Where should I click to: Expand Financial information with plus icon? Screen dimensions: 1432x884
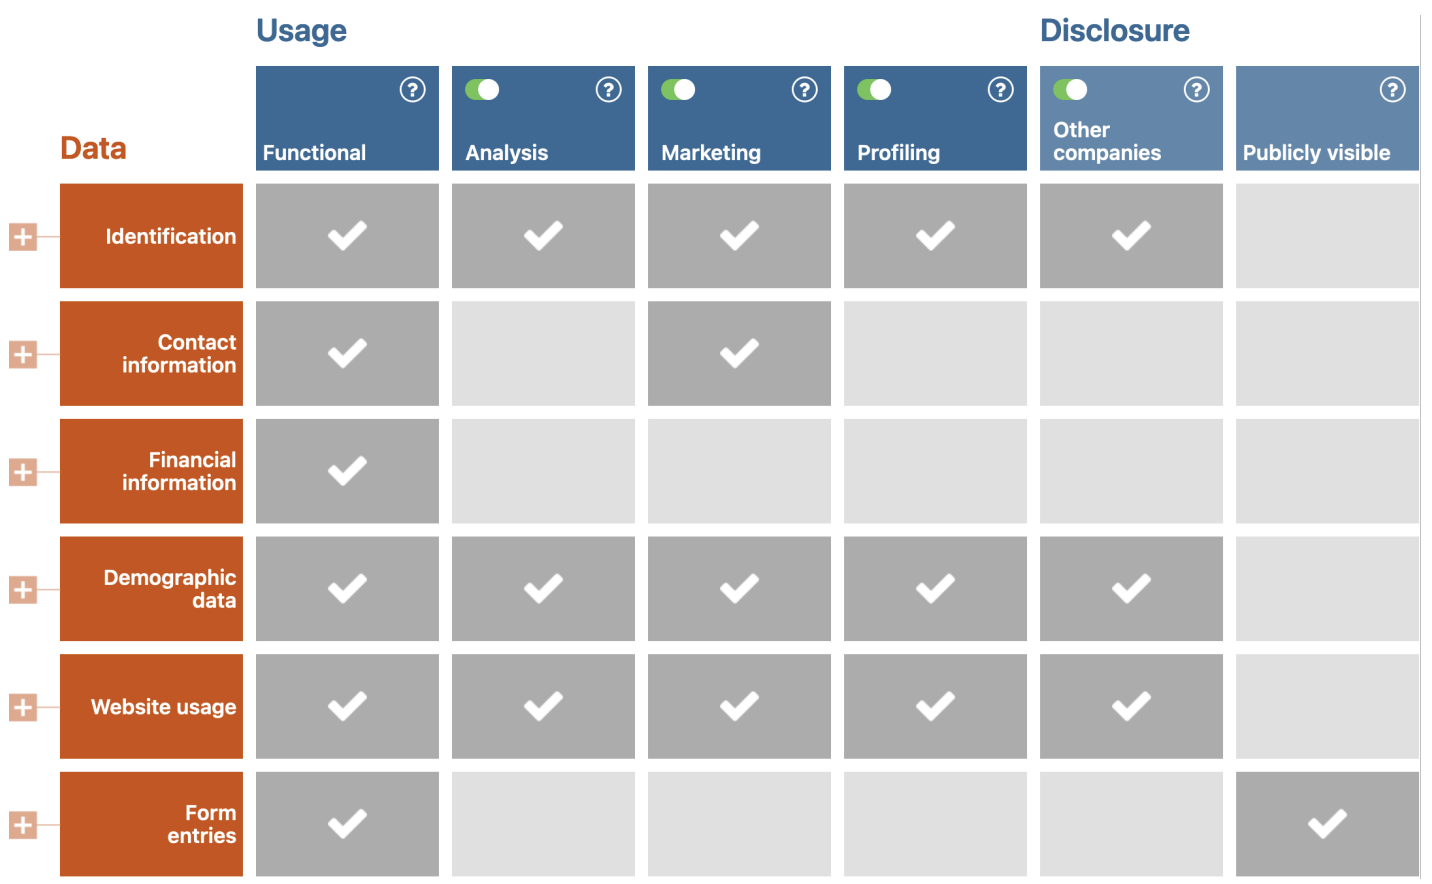coord(23,472)
